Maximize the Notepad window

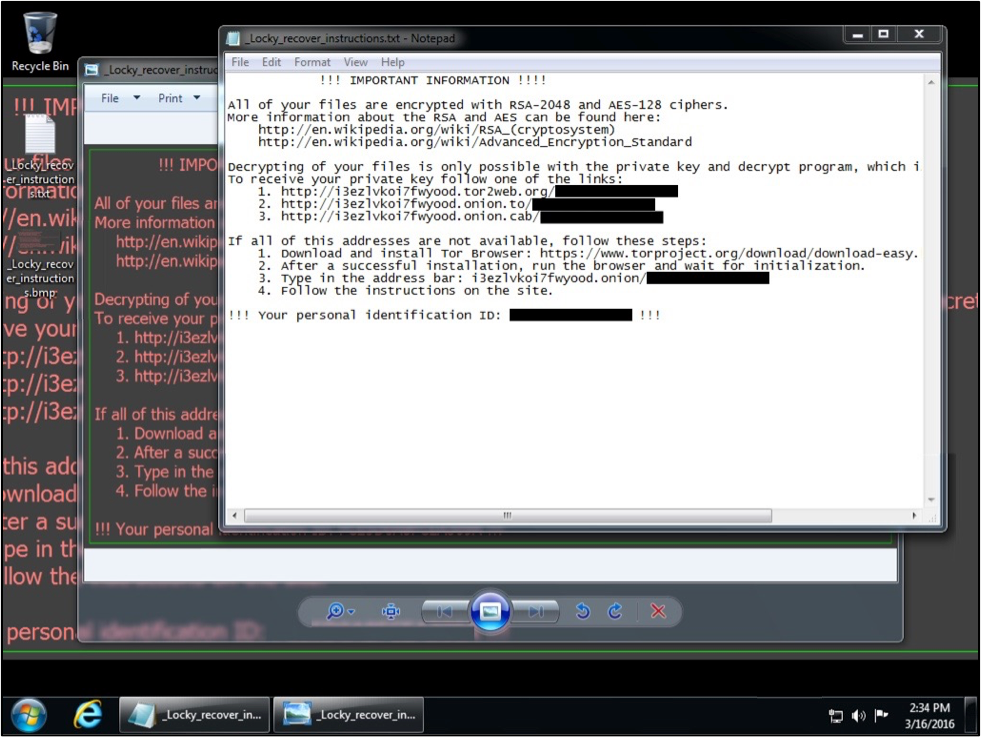[x=883, y=34]
